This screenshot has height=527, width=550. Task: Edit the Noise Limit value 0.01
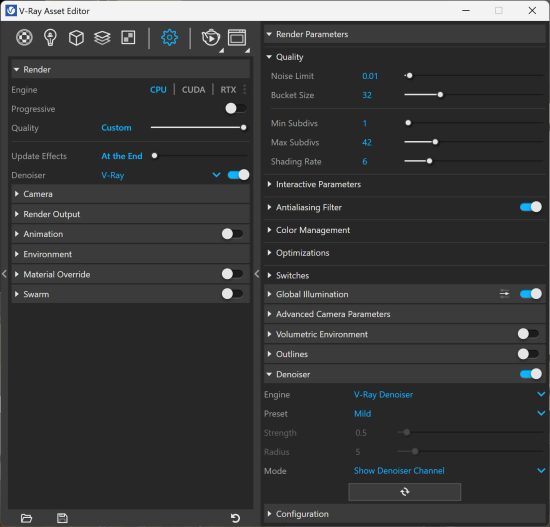pos(370,76)
